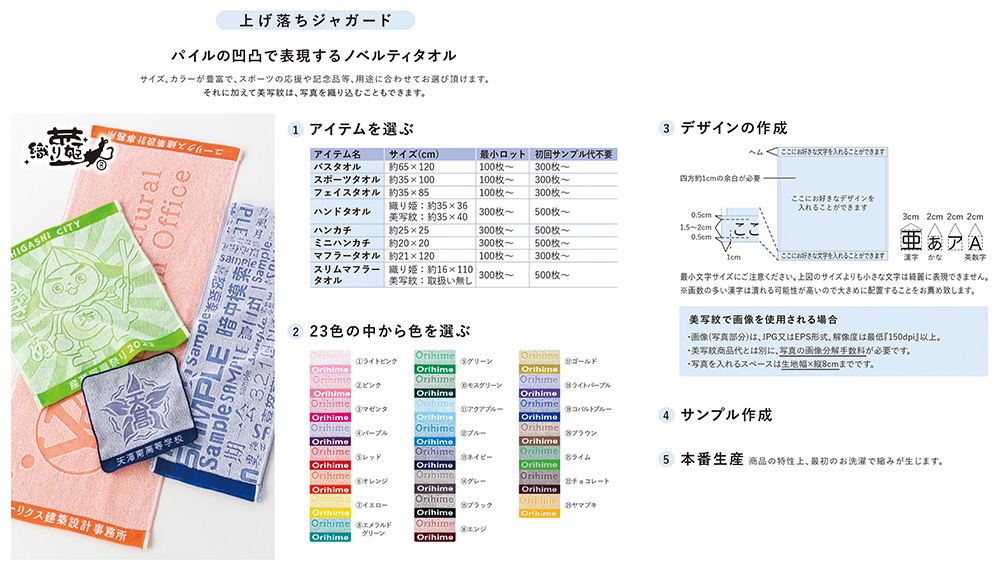Click the step 4 number circle
The height and width of the screenshot is (573, 1000).
(x=666, y=414)
